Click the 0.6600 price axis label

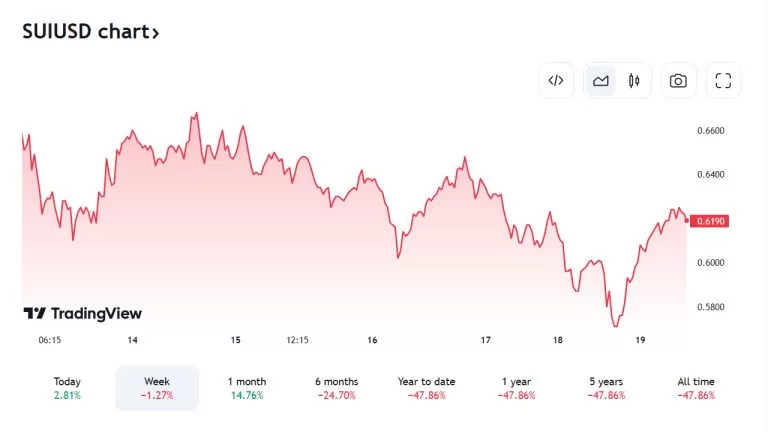(x=710, y=131)
